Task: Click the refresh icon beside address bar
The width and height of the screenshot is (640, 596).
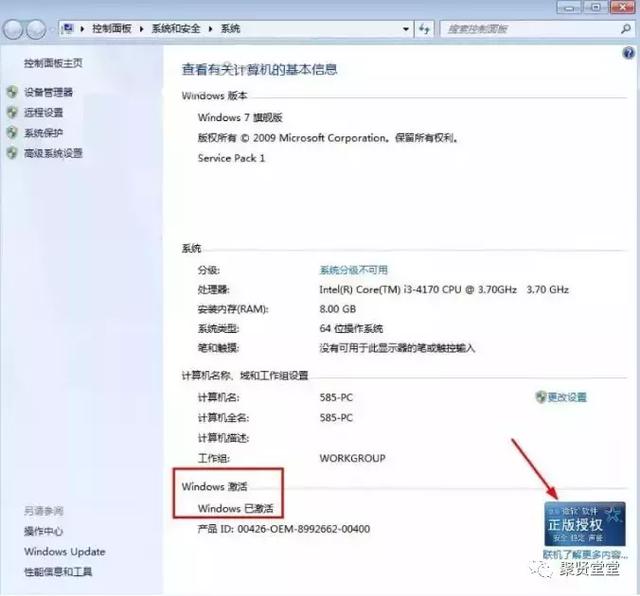Action: pos(424,29)
